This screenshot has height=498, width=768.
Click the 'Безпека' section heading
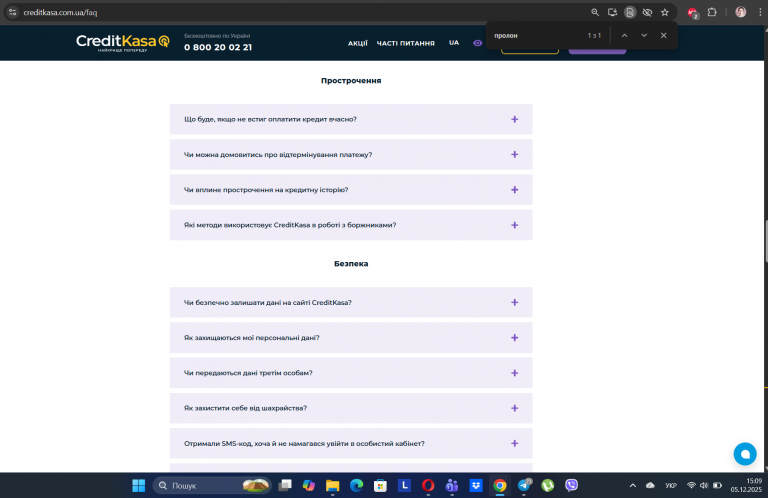coord(351,263)
